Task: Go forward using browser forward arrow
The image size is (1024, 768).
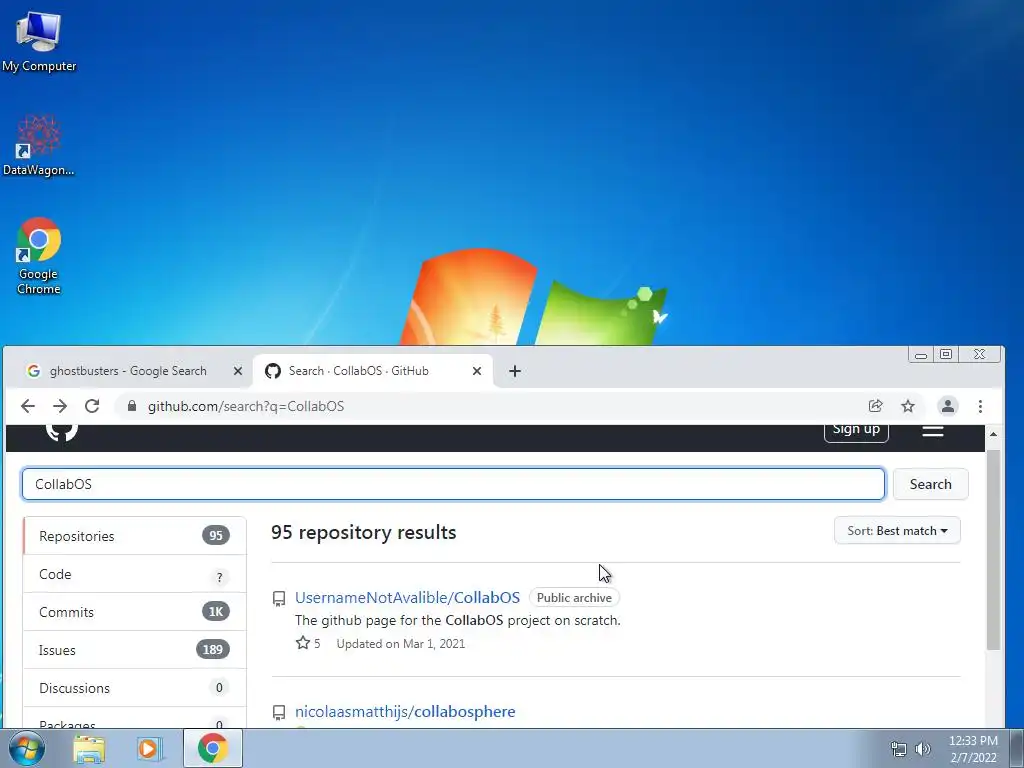Action: click(60, 406)
